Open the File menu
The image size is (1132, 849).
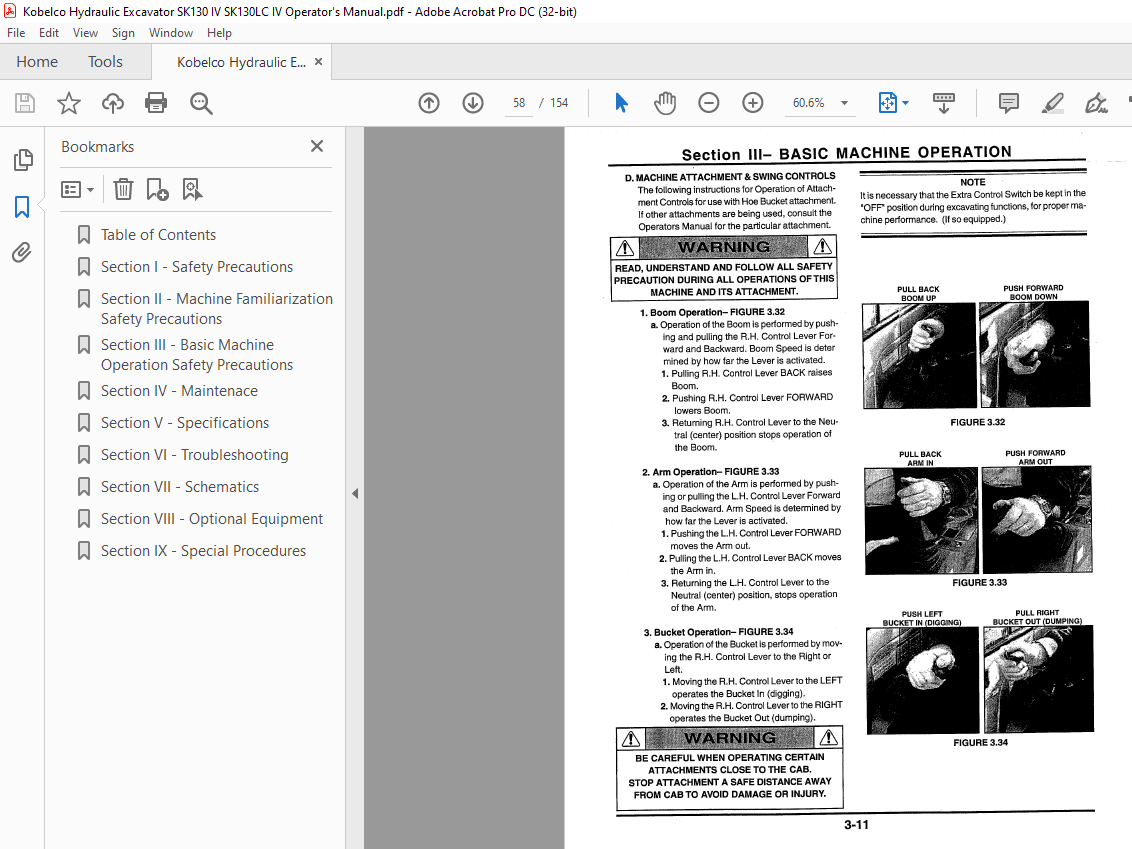tap(16, 33)
